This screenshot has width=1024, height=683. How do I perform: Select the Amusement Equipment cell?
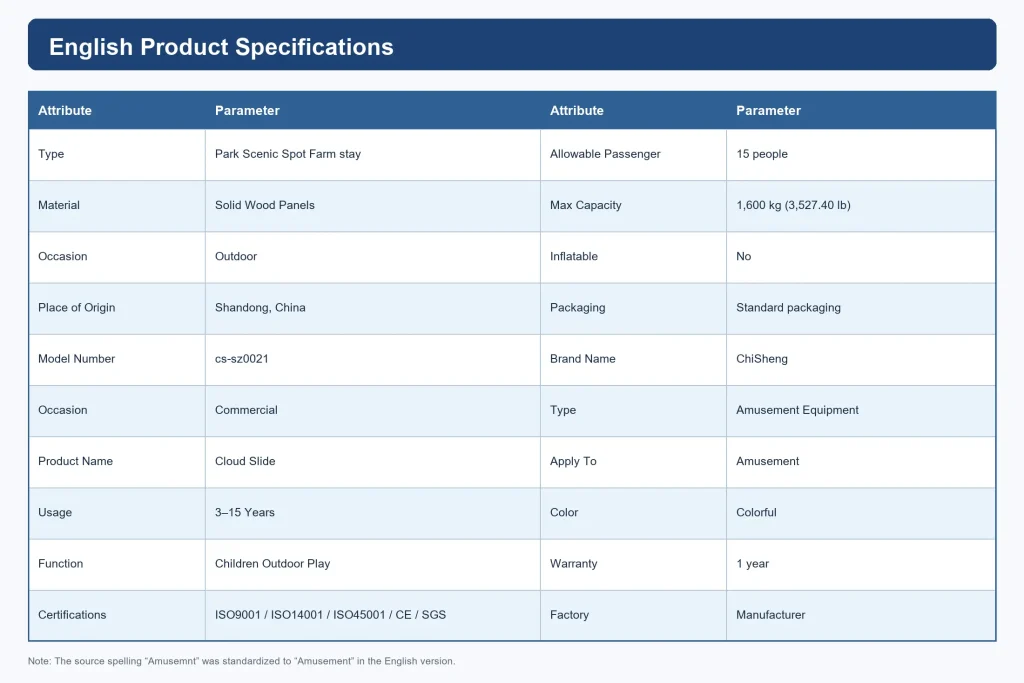pos(861,411)
